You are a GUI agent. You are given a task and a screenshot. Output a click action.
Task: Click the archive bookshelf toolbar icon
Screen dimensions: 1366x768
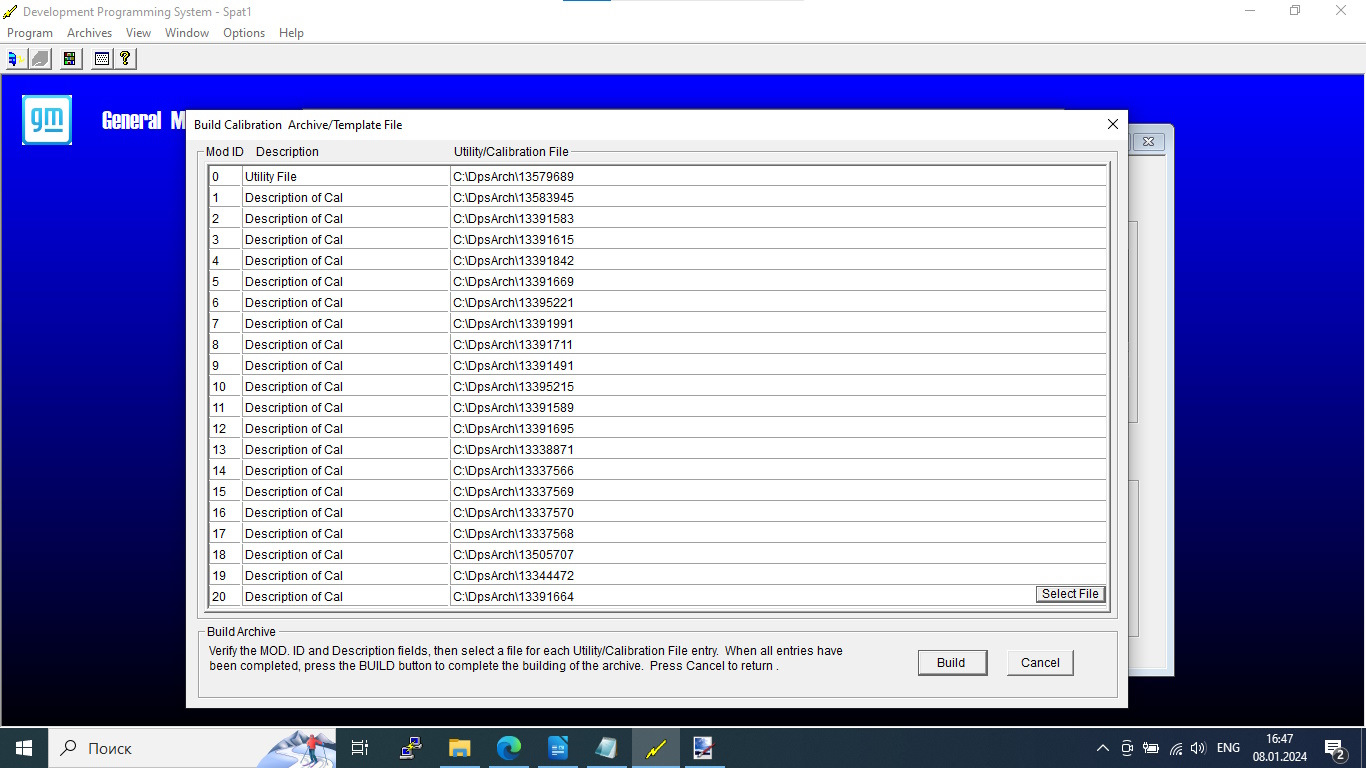[x=69, y=58]
